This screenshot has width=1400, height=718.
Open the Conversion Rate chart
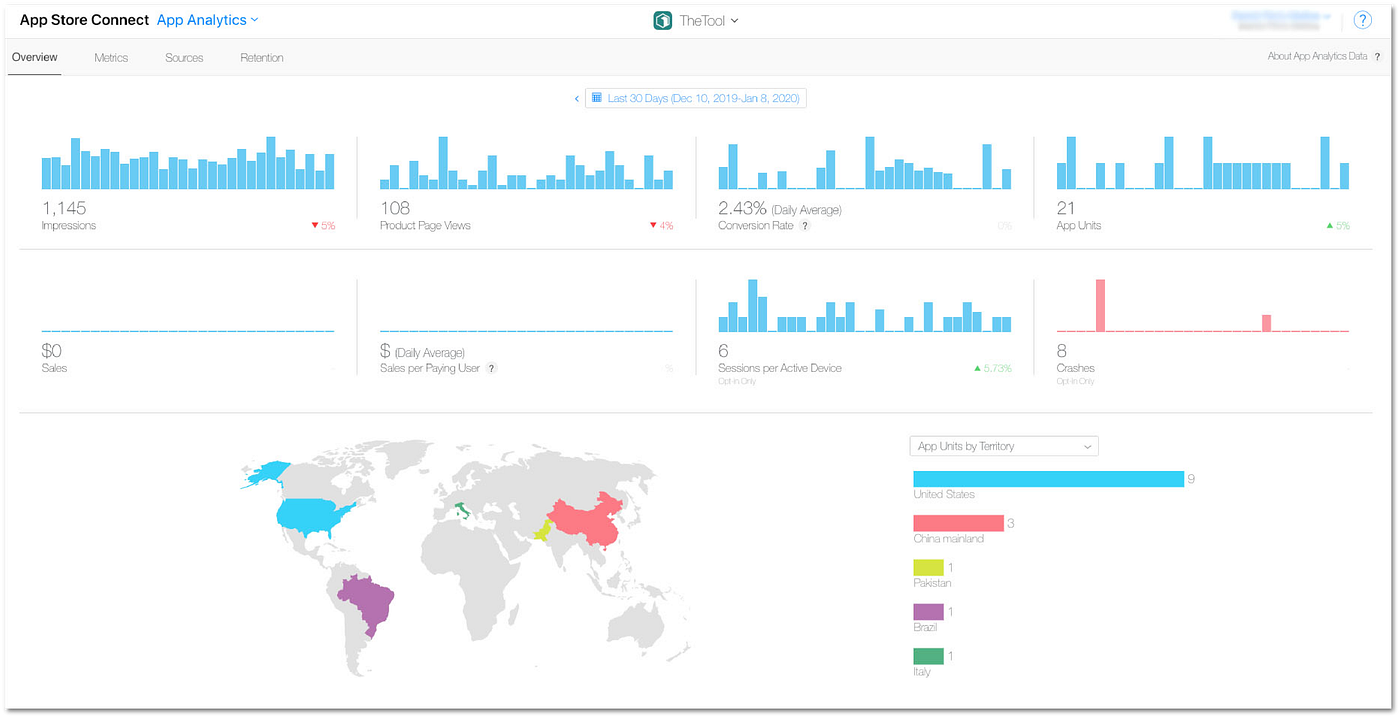pos(865,162)
